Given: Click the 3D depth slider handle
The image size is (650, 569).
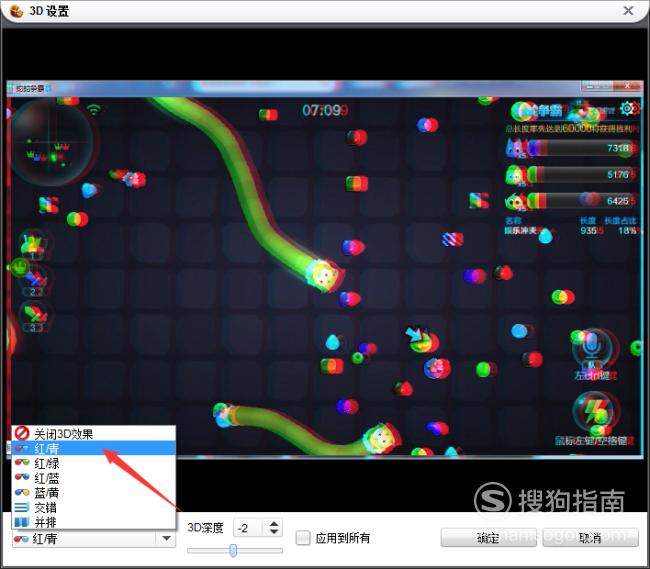Looking at the screenshot, I should coord(233,550).
